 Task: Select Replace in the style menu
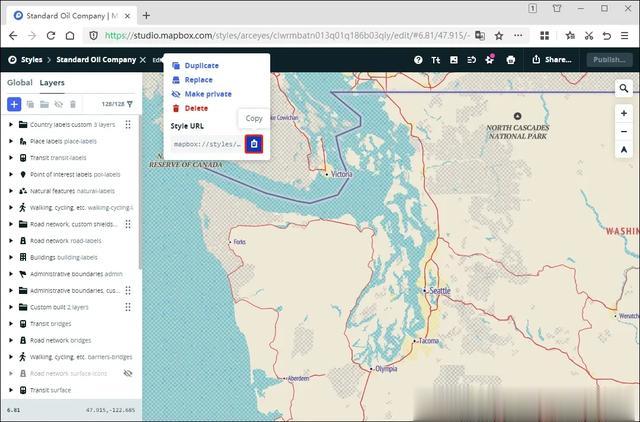(x=198, y=80)
